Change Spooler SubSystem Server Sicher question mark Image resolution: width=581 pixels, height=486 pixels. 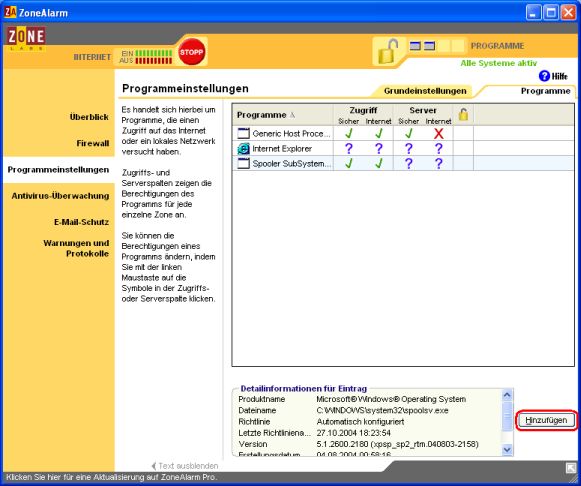click(x=408, y=163)
